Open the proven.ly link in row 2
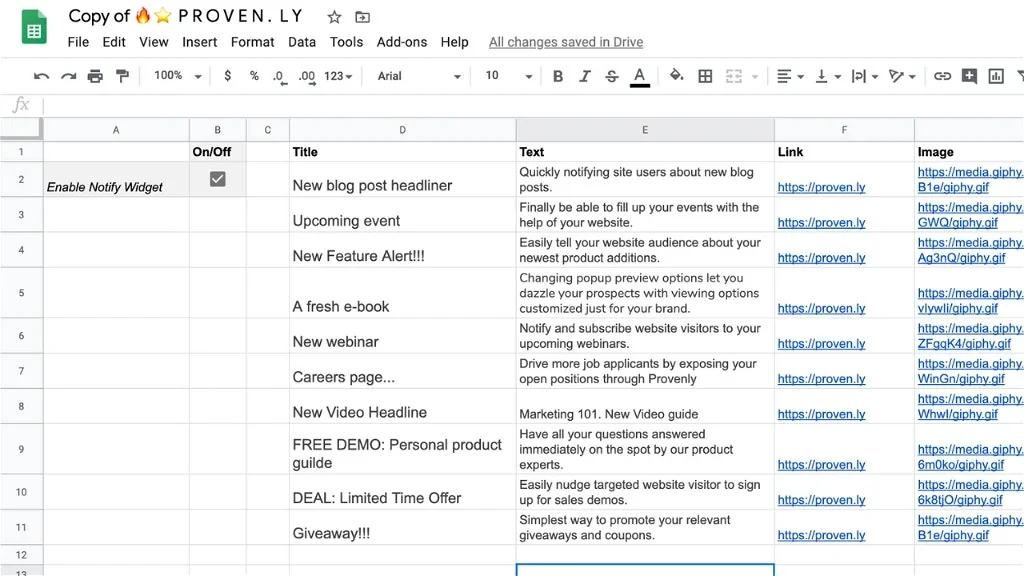Image resolution: width=1024 pixels, height=576 pixels. pyautogui.click(x=822, y=187)
